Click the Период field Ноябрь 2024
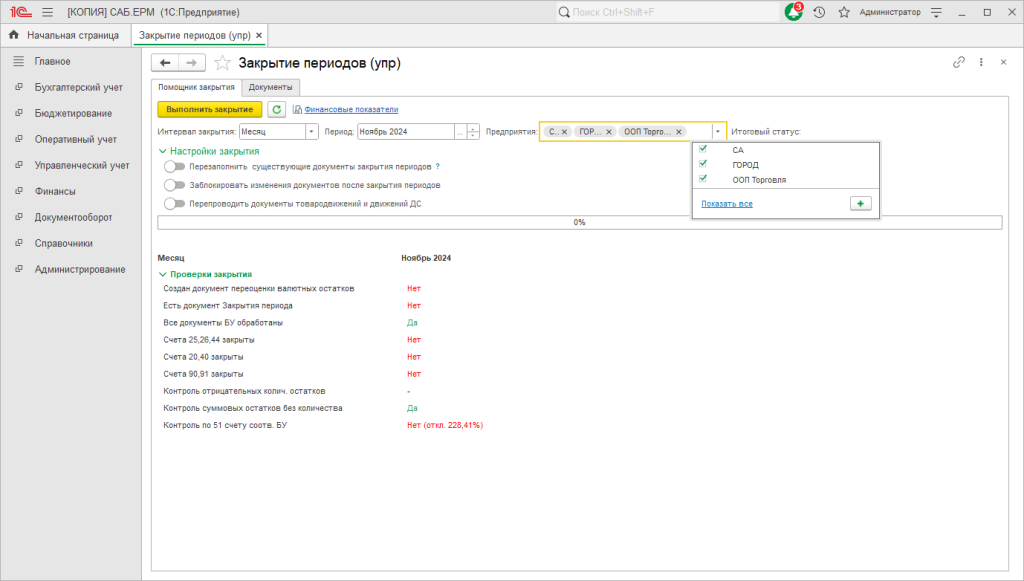1024x581 pixels. tap(406, 132)
